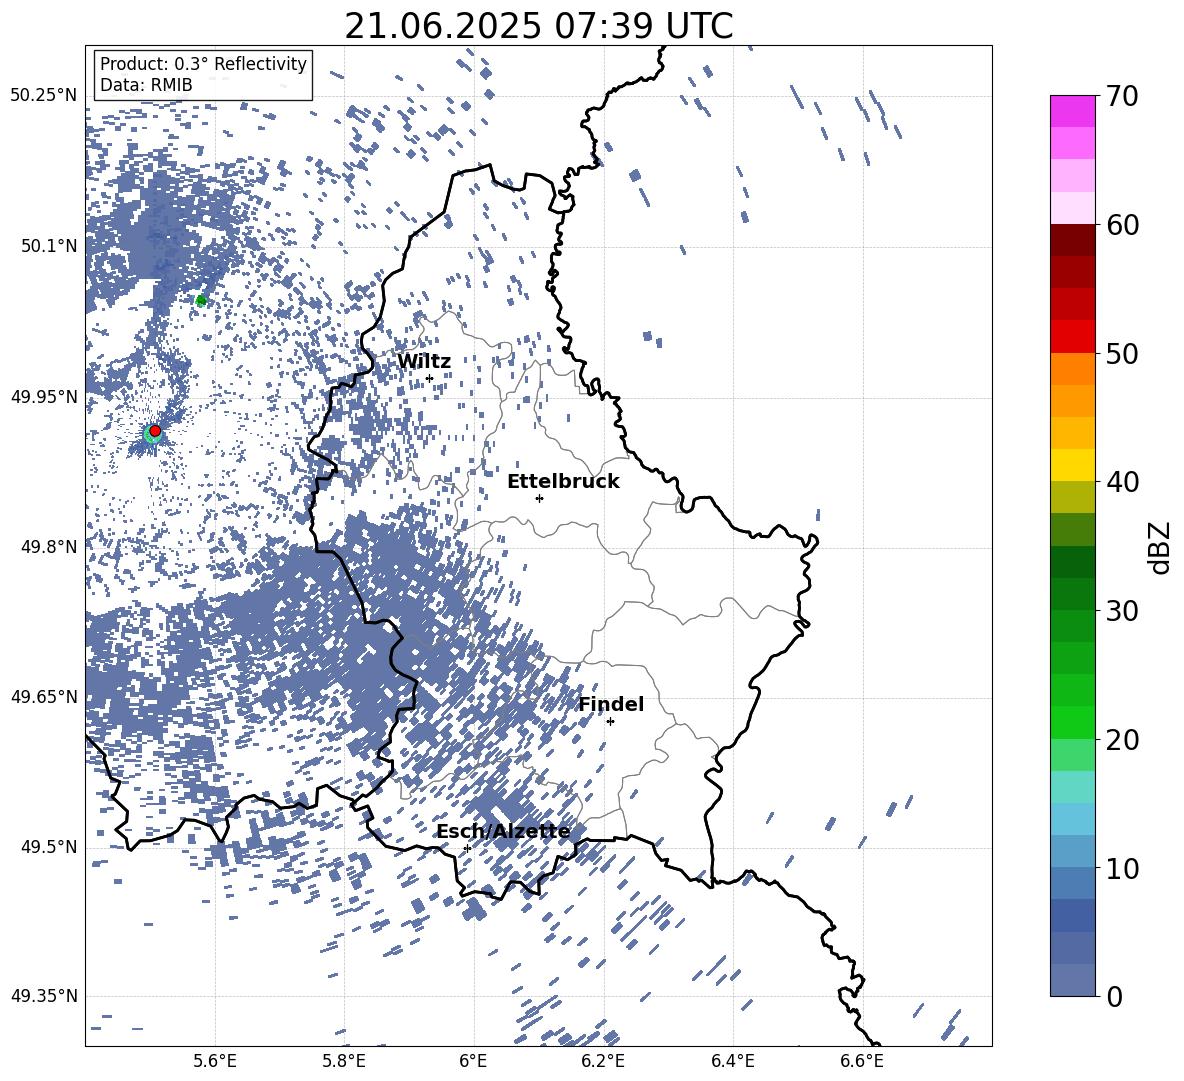Image resolution: width=1184 pixels, height=1081 pixels.
Task: Click the 49.5°N latitude label
Action: click(49, 847)
